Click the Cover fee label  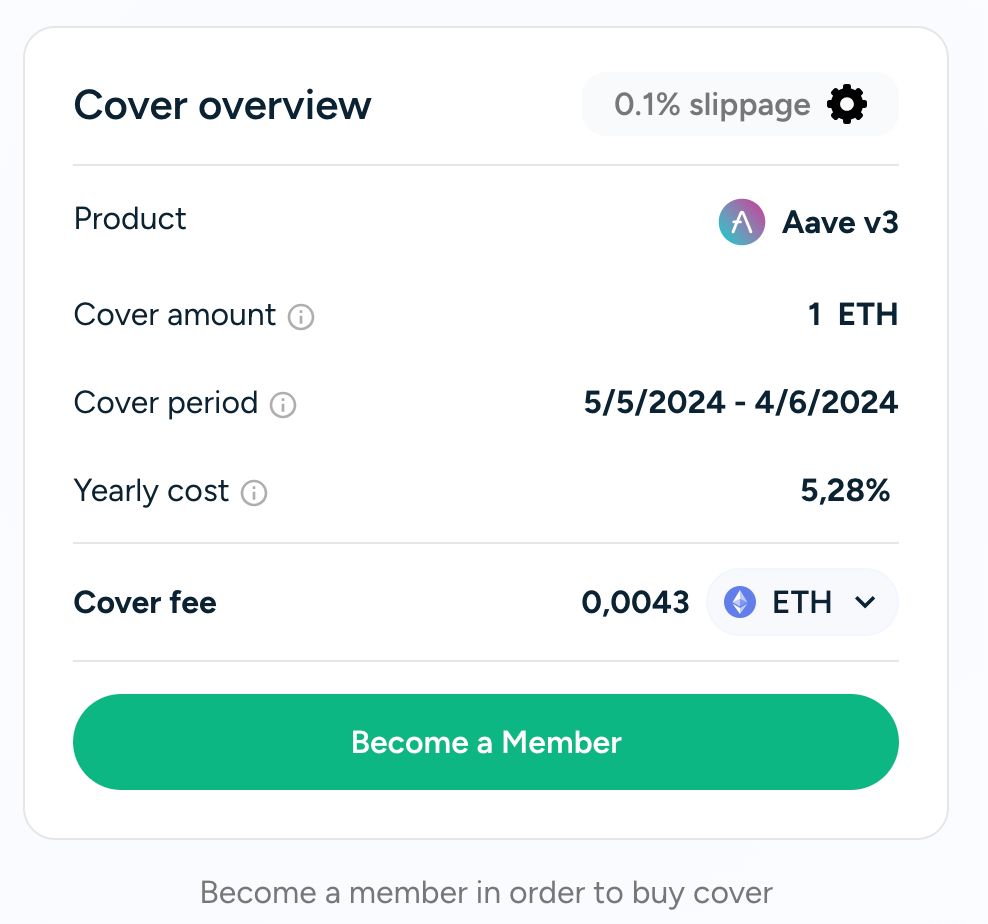coord(145,602)
